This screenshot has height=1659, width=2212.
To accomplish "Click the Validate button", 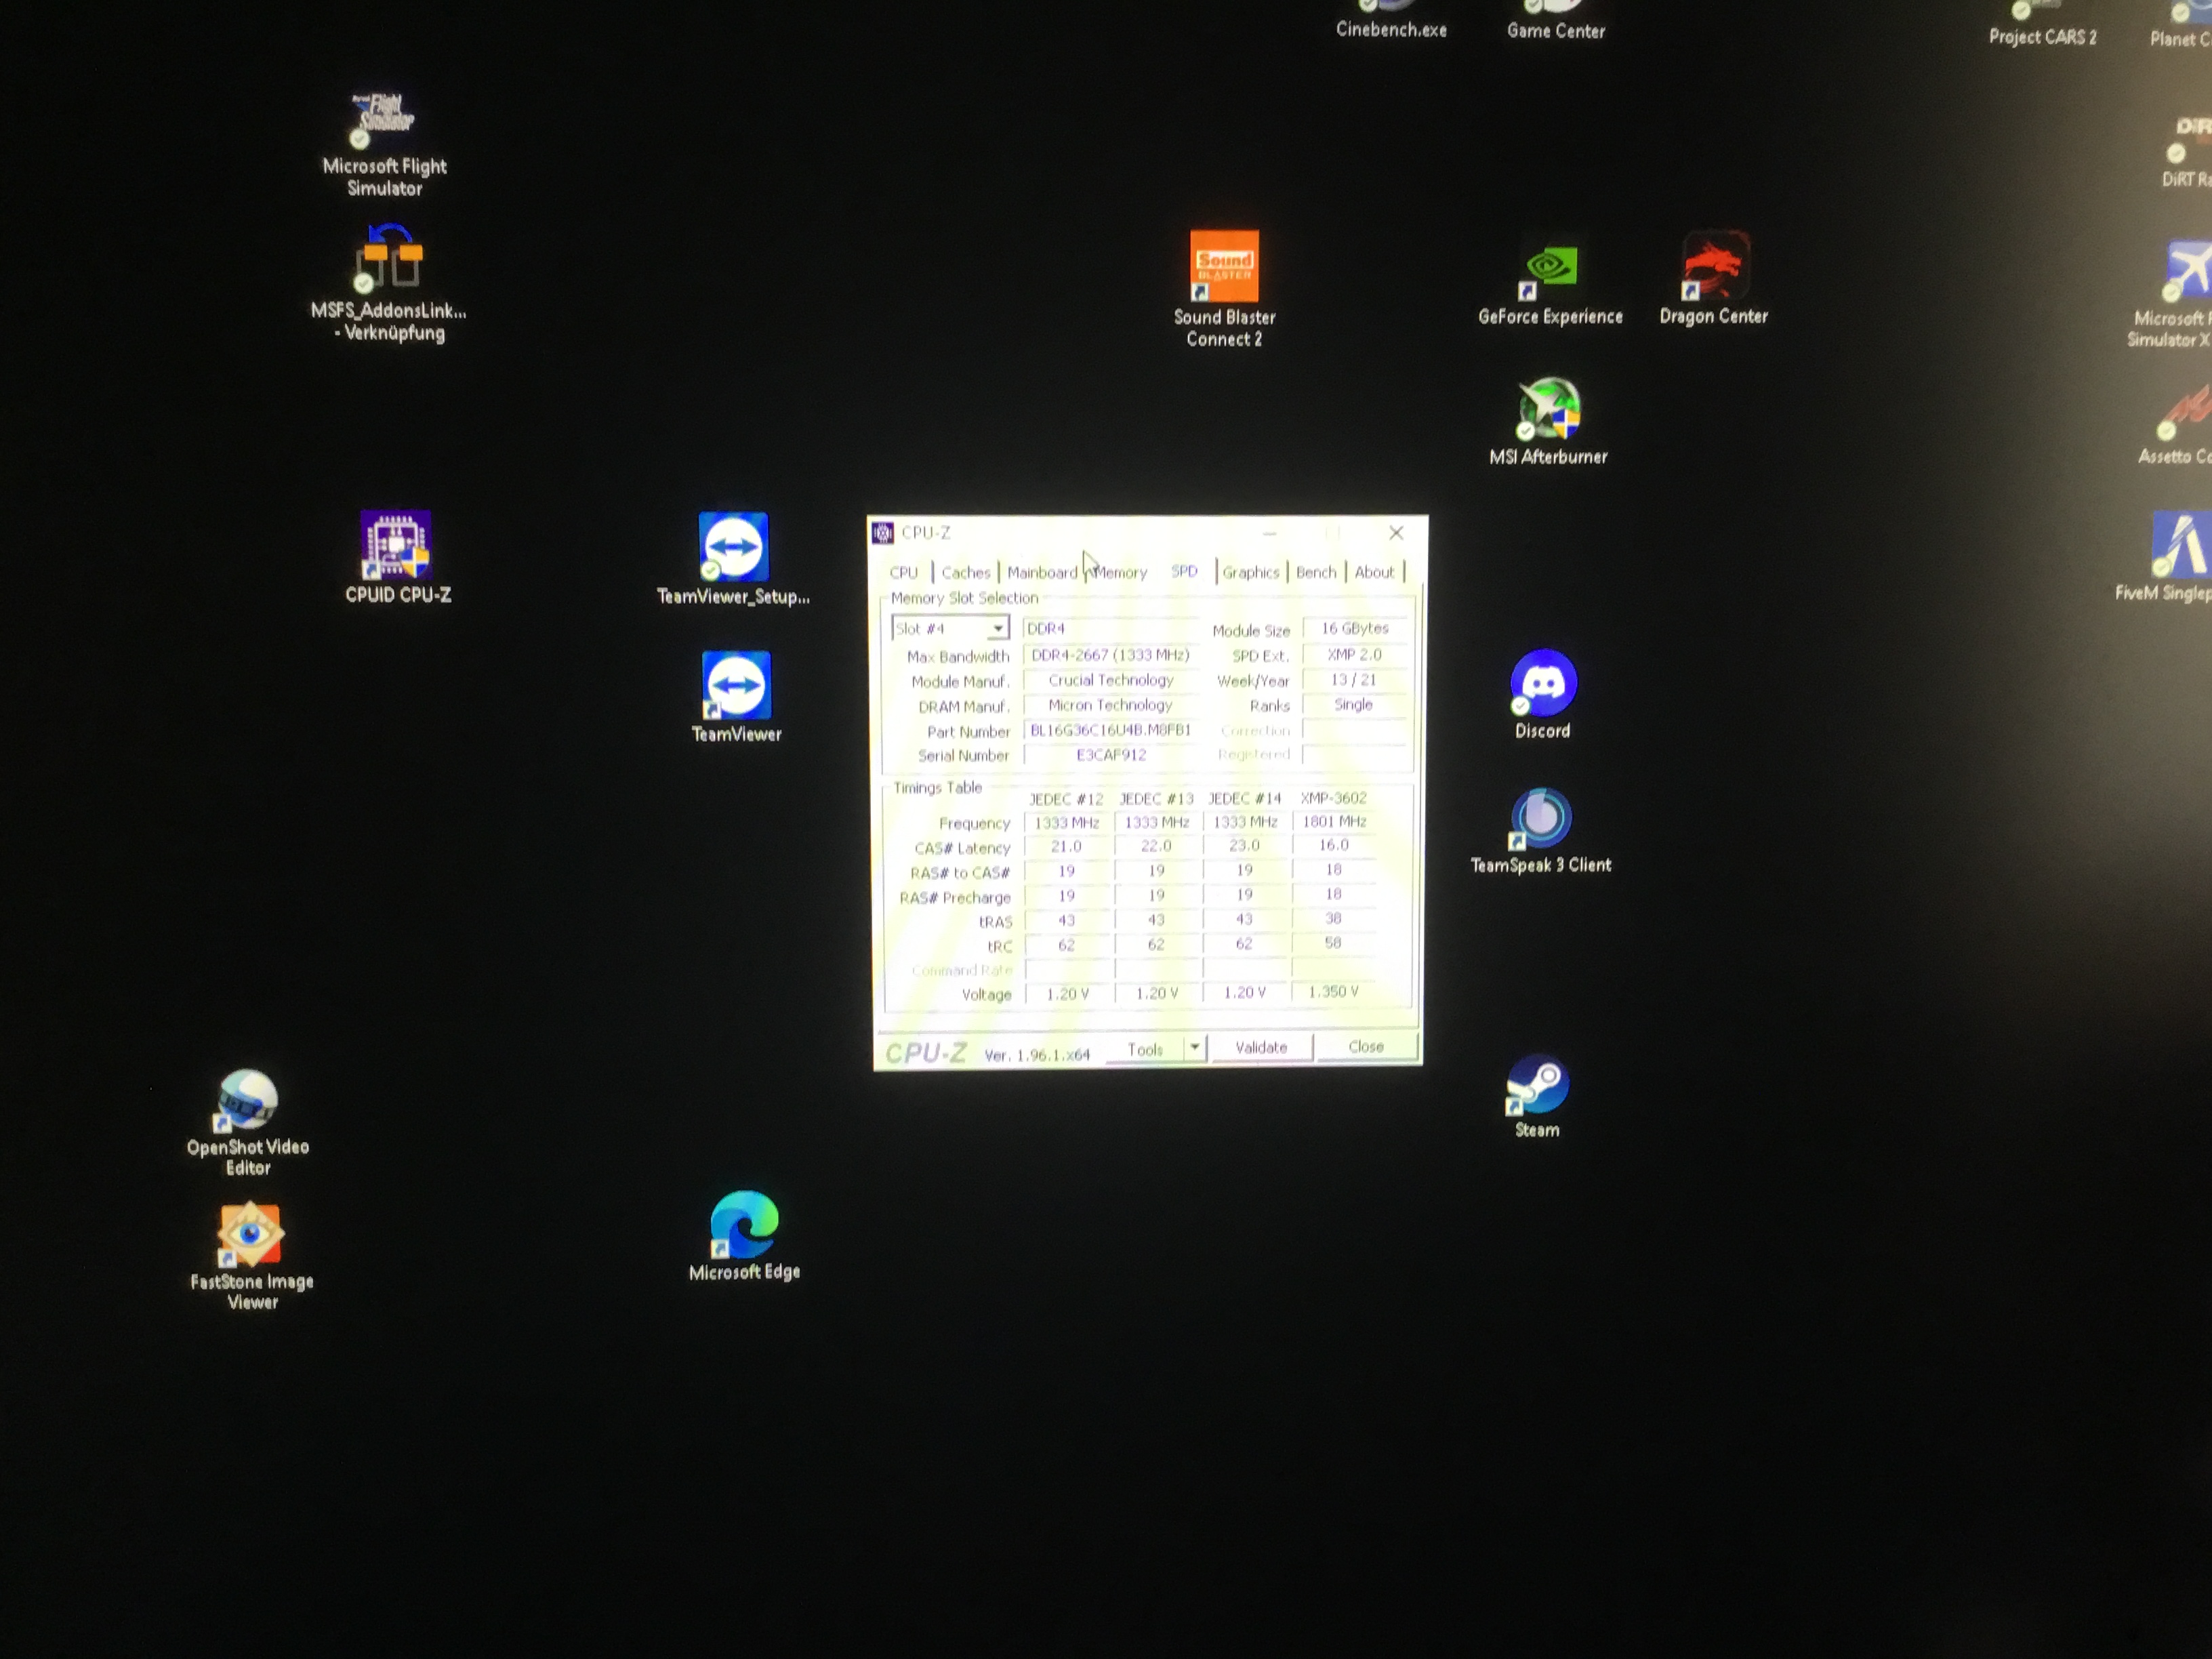I will [x=1261, y=1047].
